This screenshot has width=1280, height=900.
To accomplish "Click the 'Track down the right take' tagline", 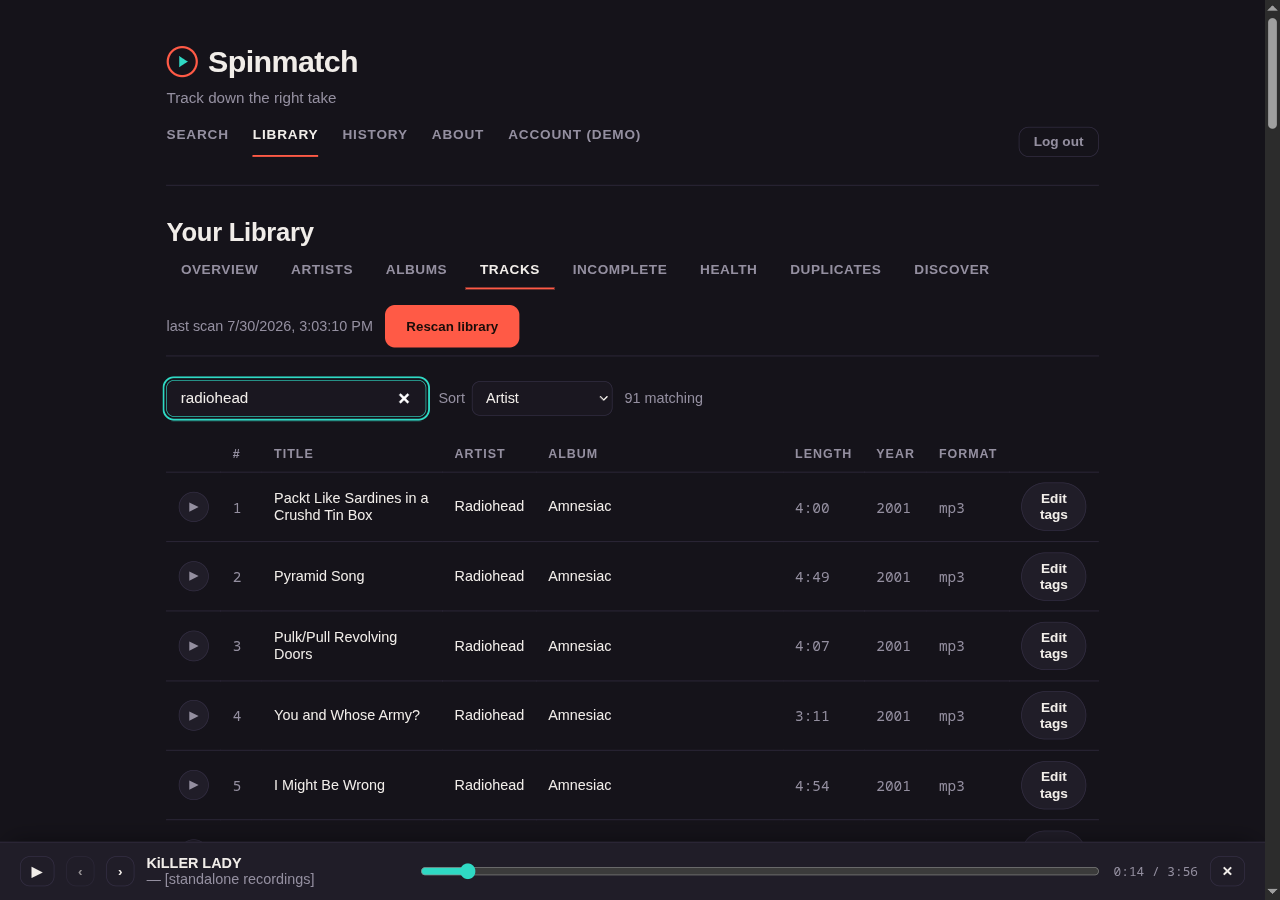I will coord(251,98).
